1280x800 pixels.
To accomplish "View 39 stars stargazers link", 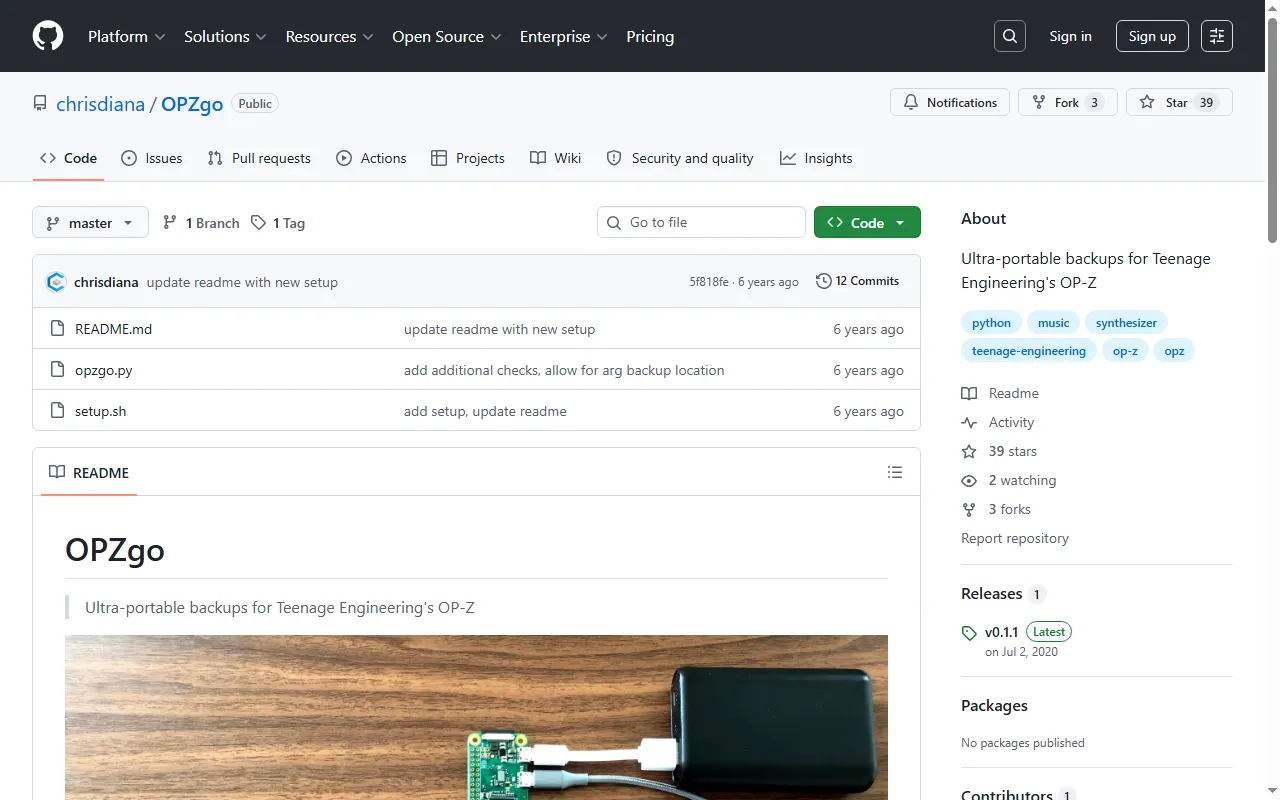I will click(x=999, y=451).
